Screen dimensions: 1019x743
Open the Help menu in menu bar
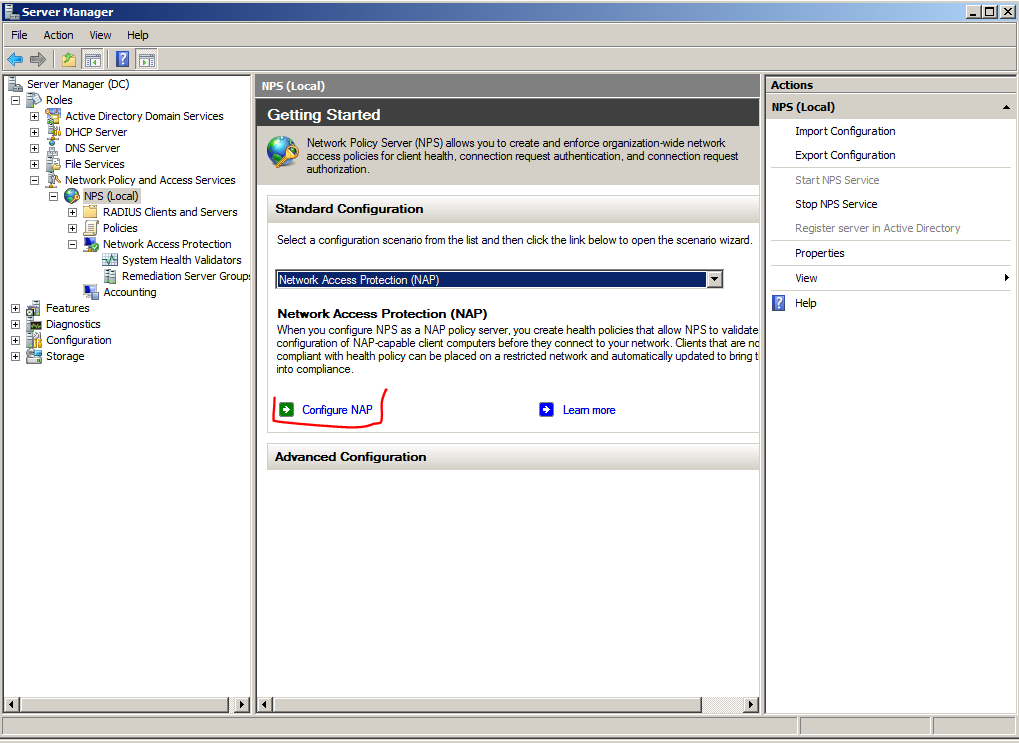[137, 35]
